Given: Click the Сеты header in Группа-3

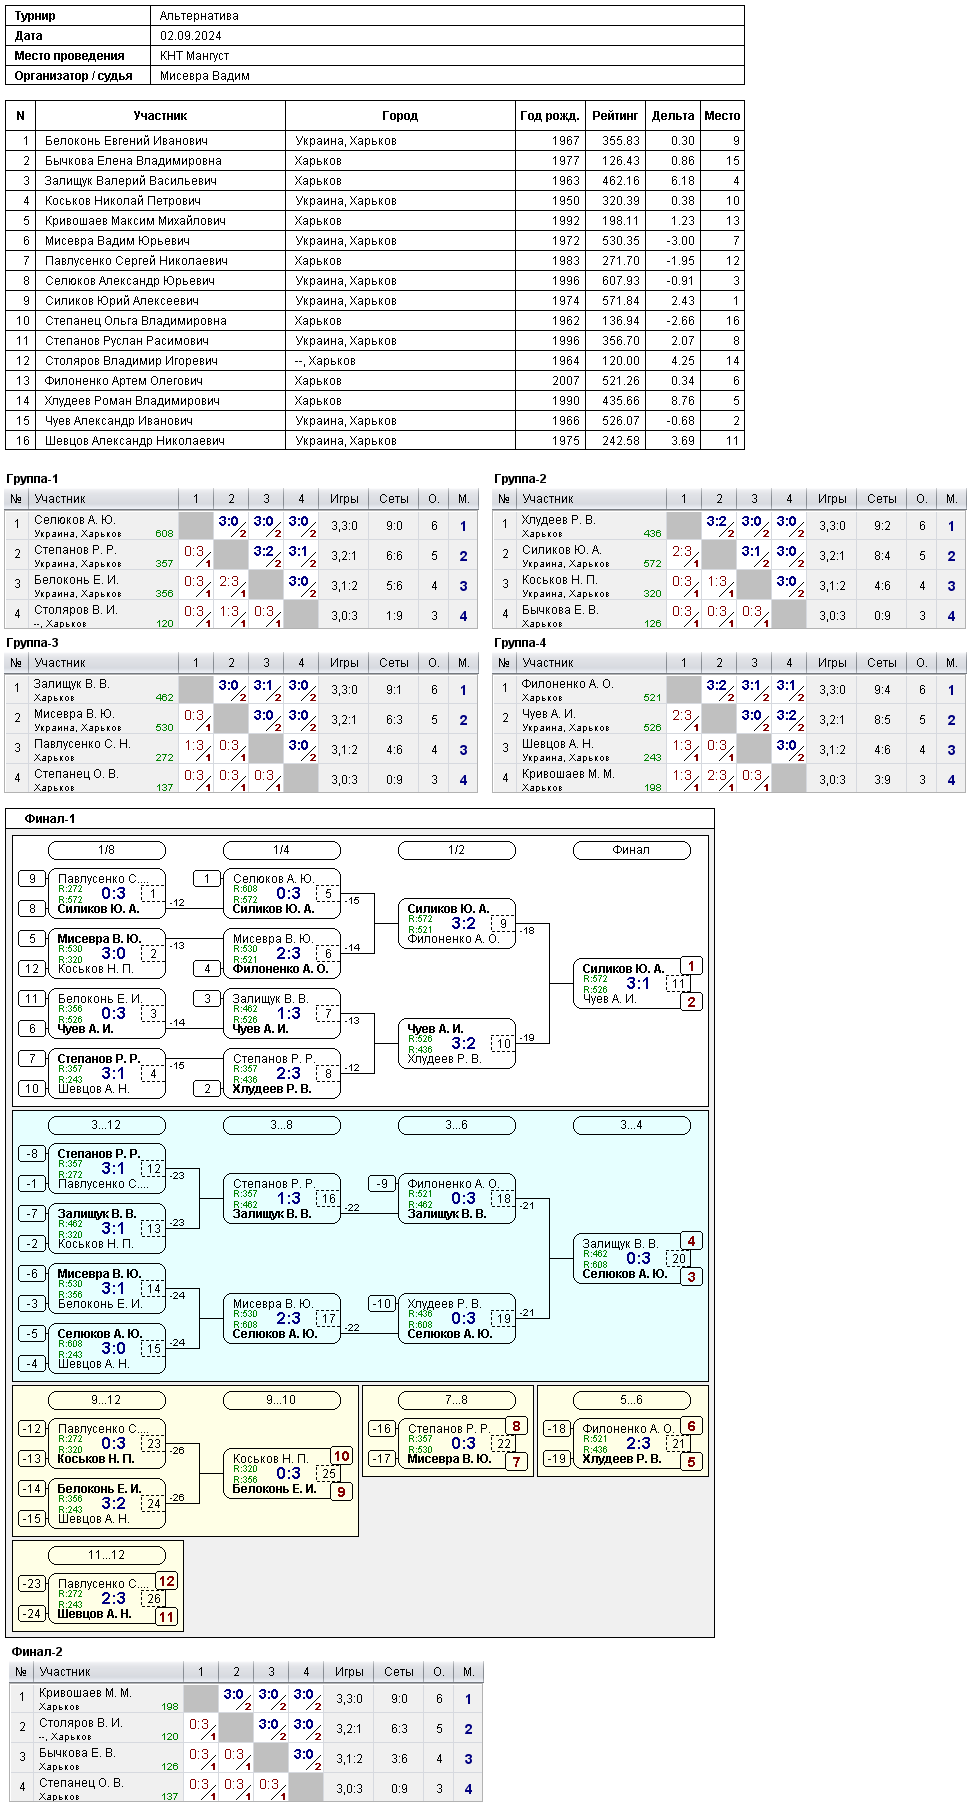Looking at the screenshot, I should click(394, 663).
